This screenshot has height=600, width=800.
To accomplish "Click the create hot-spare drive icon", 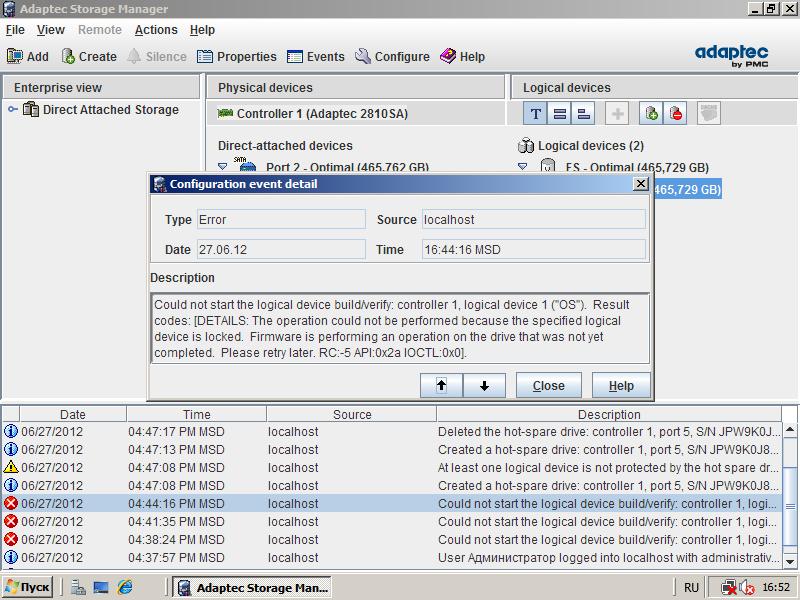I will pyautogui.click(x=651, y=114).
